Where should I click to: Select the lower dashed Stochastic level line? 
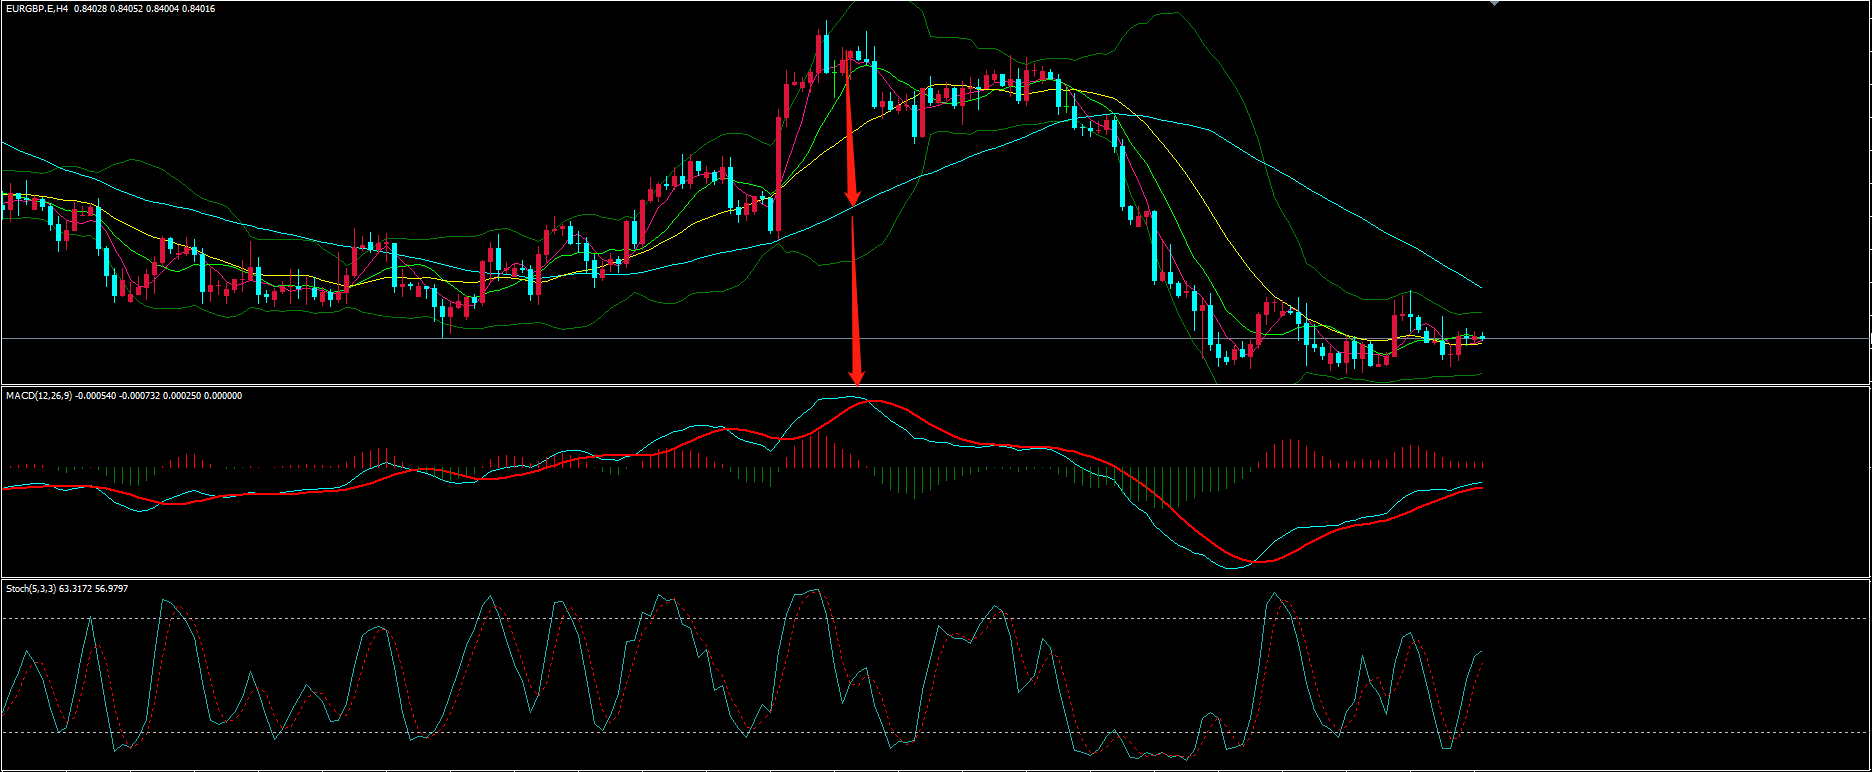click(x=1650, y=733)
